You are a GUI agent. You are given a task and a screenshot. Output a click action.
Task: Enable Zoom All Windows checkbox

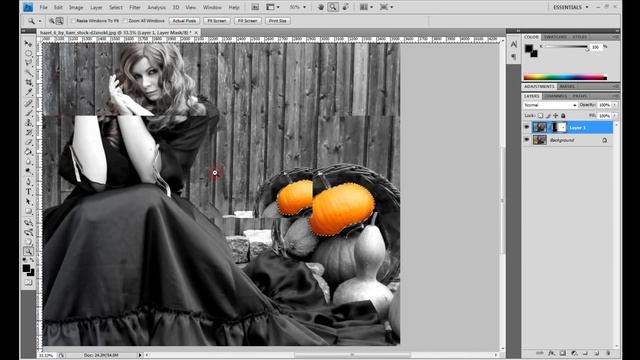tap(126, 21)
